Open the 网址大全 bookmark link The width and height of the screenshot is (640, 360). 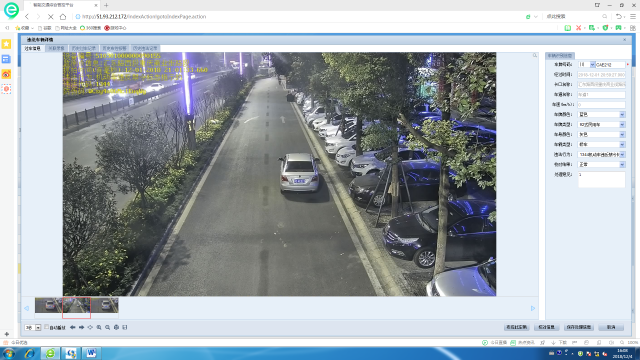pos(66,28)
